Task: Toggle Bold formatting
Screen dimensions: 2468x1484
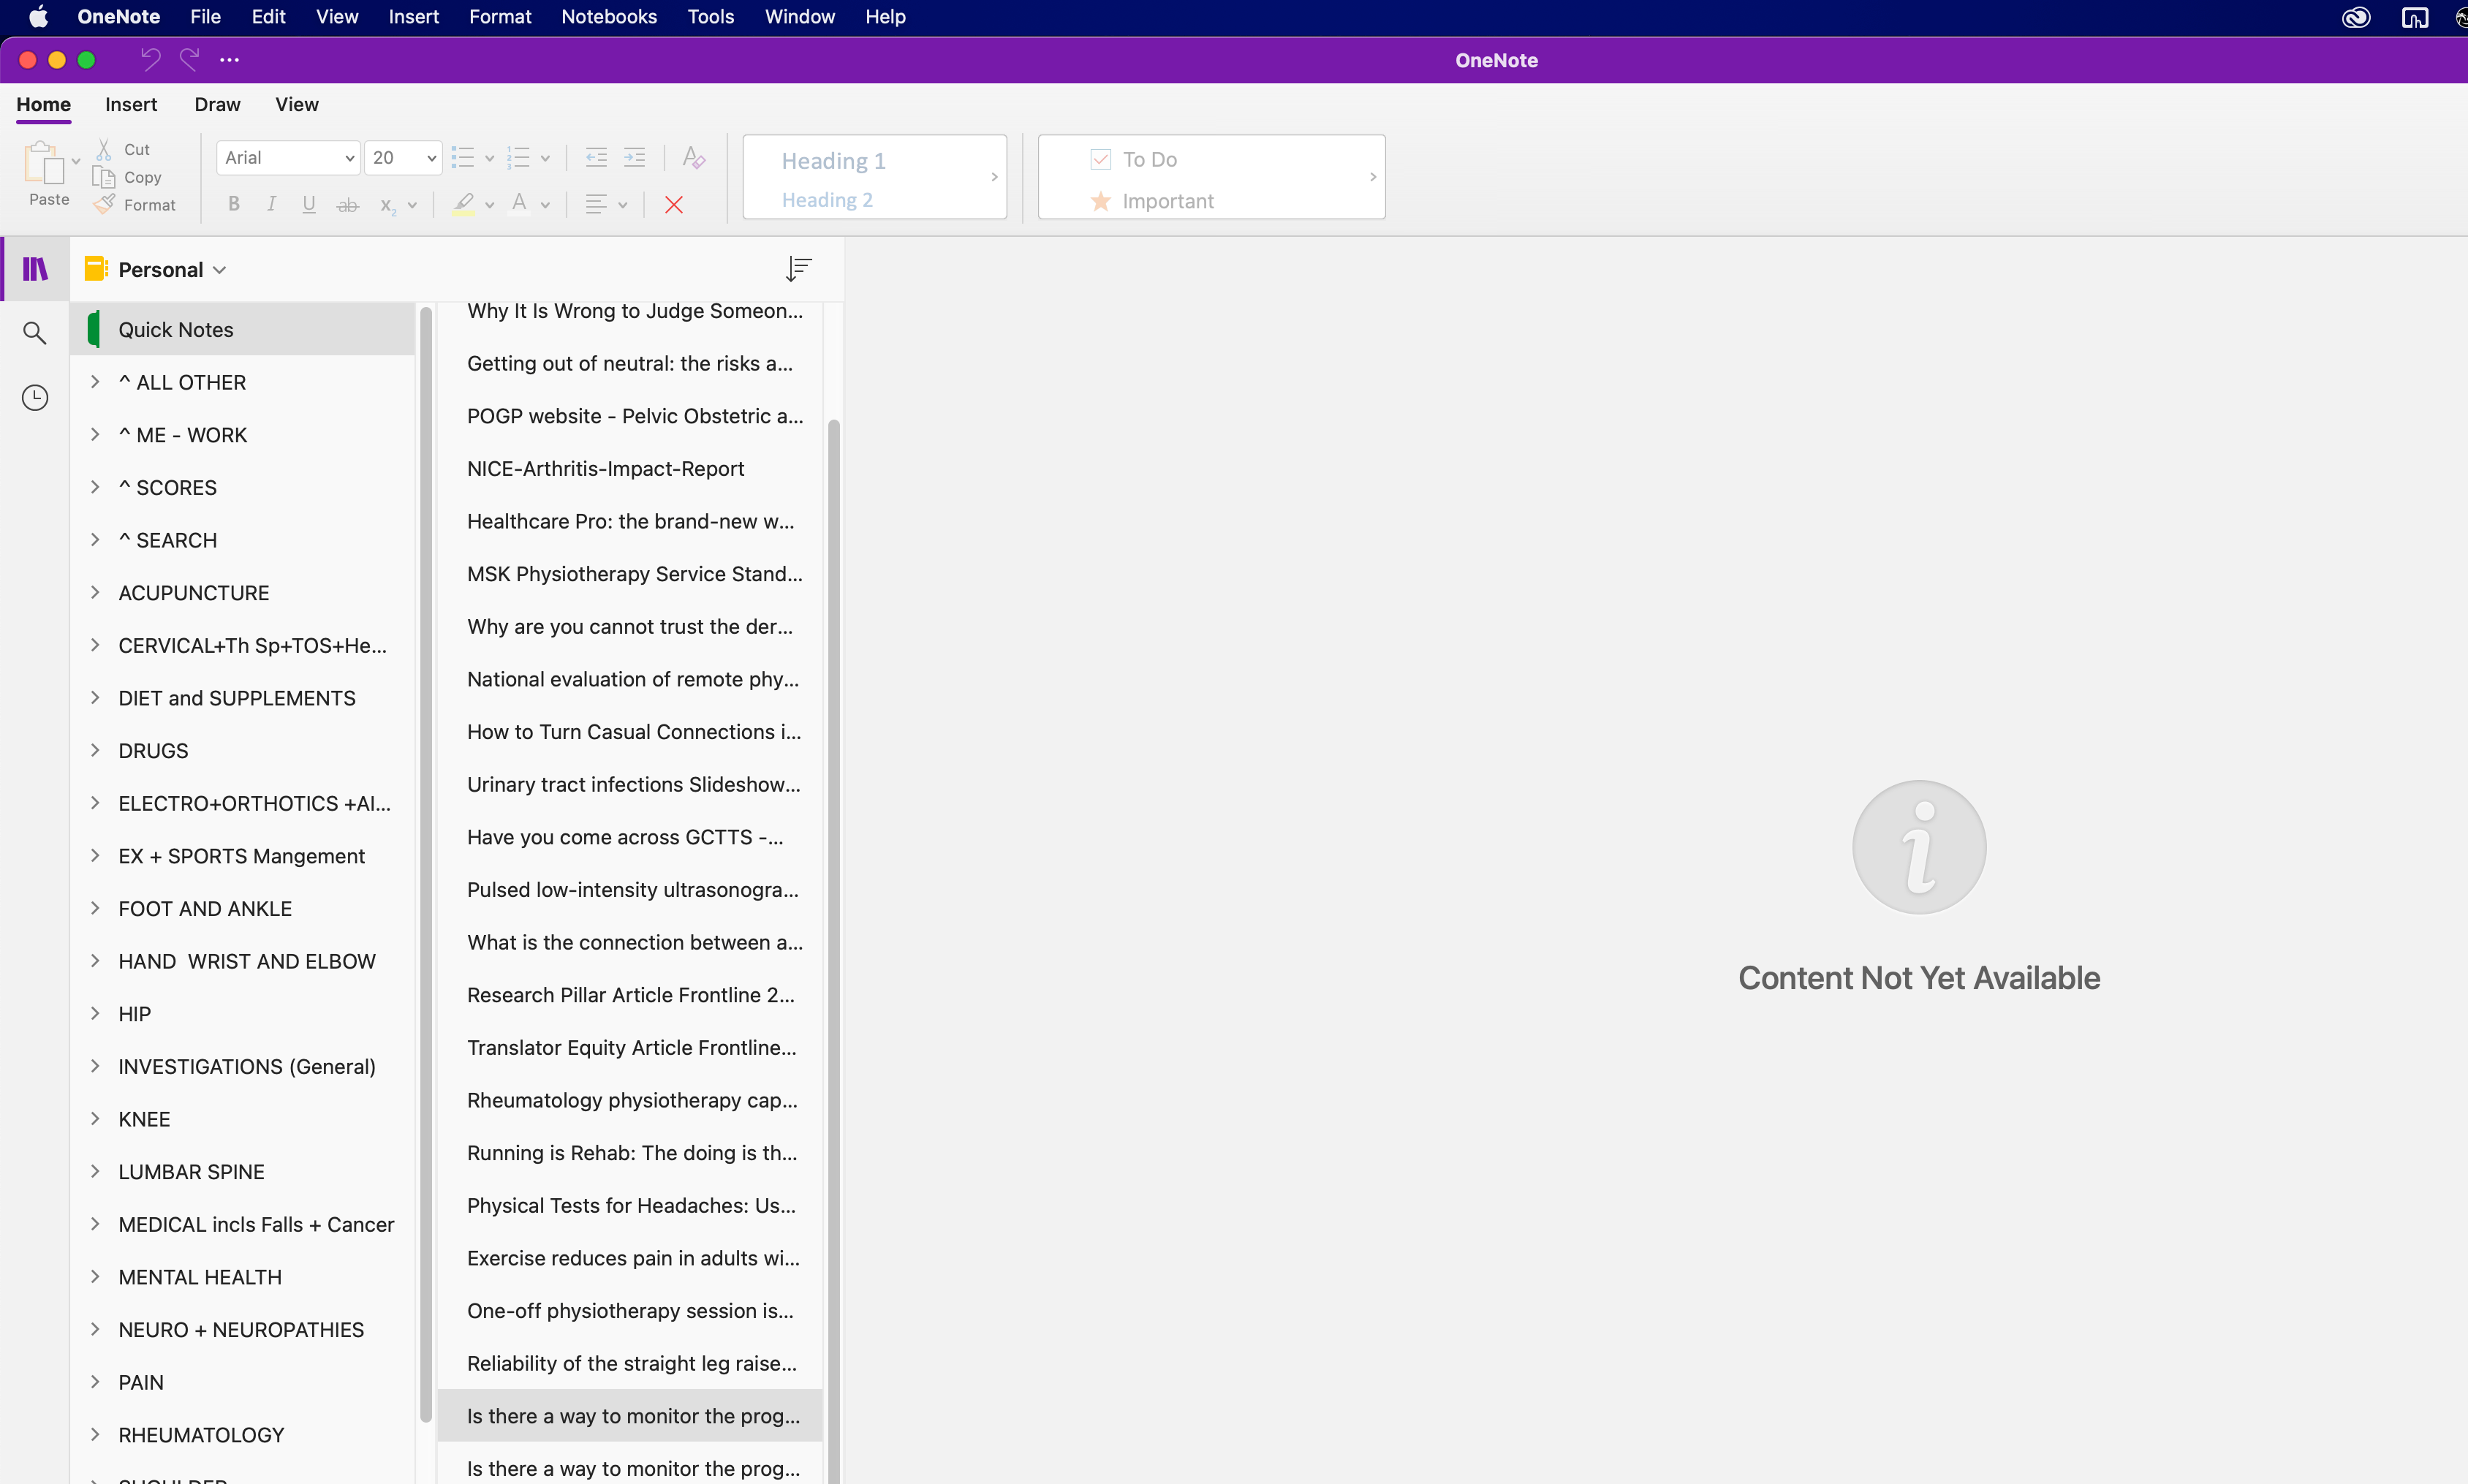Action: tap(234, 204)
